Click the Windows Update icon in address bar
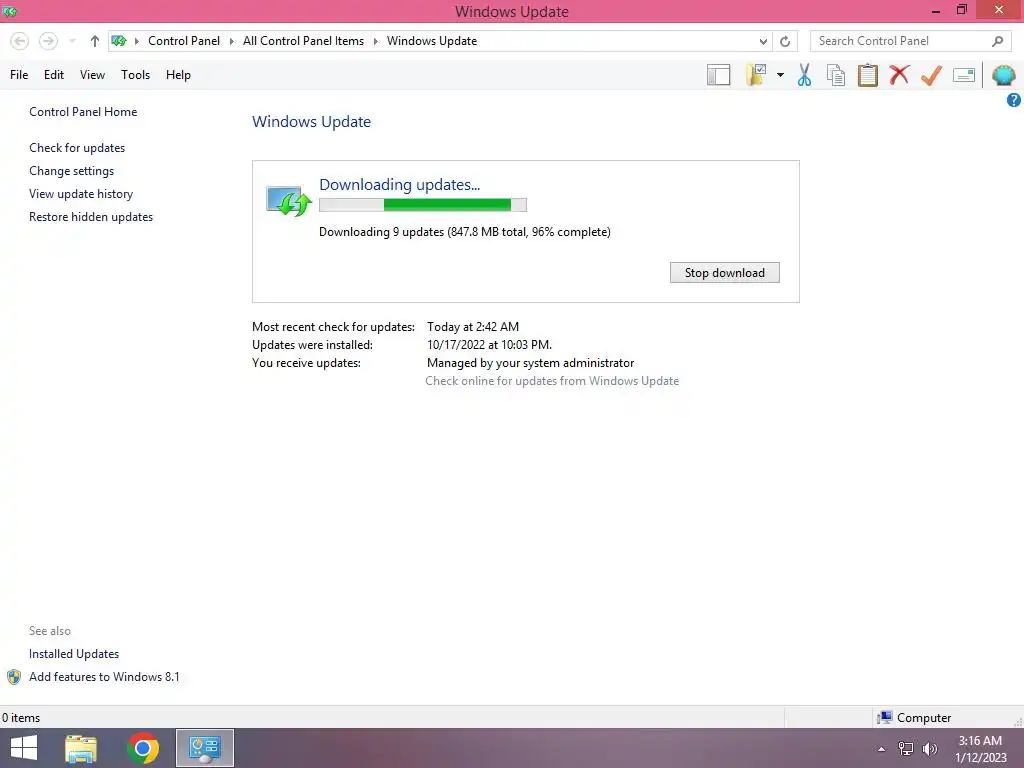This screenshot has height=768, width=1024. (119, 41)
